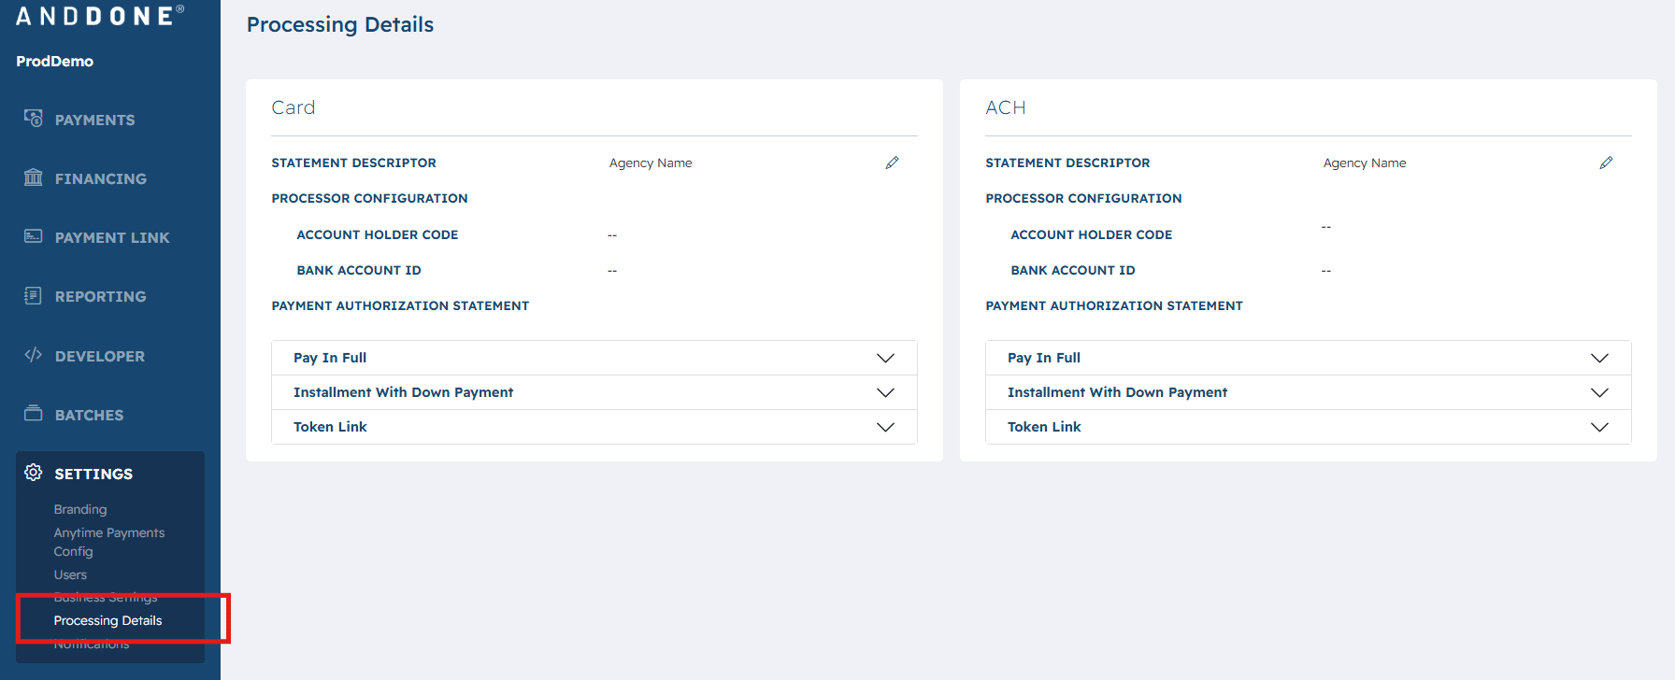Click the Card section title
This screenshot has width=1675, height=680.
(293, 107)
